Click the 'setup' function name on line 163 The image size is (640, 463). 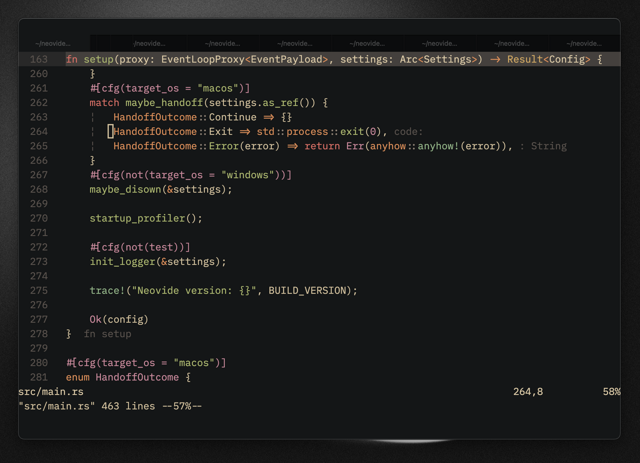point(98,60)
